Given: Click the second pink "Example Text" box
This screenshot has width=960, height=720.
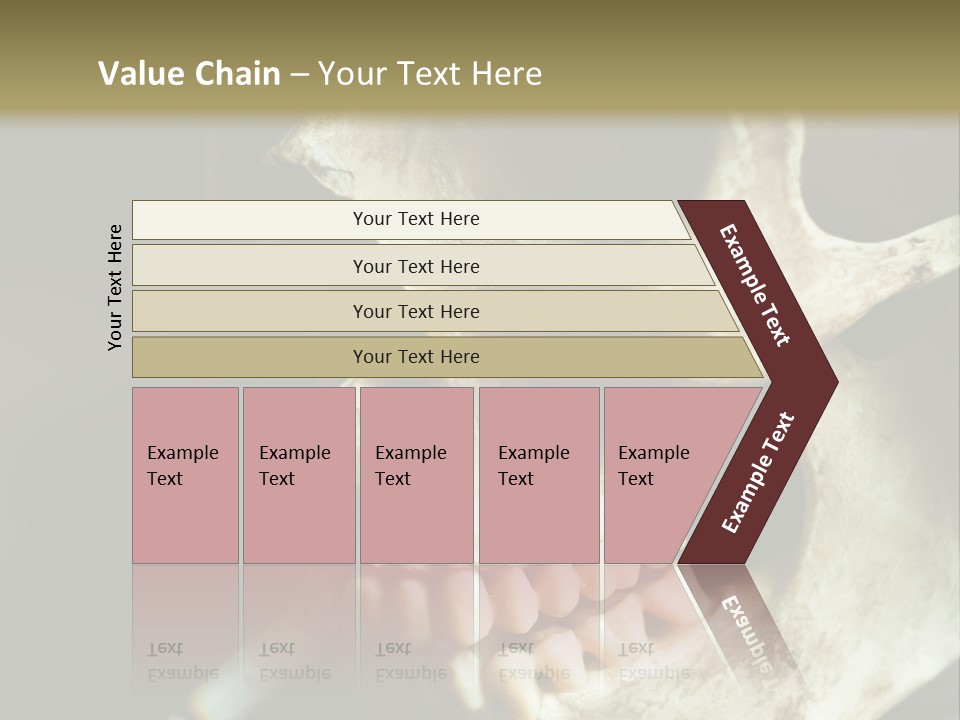Looking at the screenshot, I should [x=298, y=474].
